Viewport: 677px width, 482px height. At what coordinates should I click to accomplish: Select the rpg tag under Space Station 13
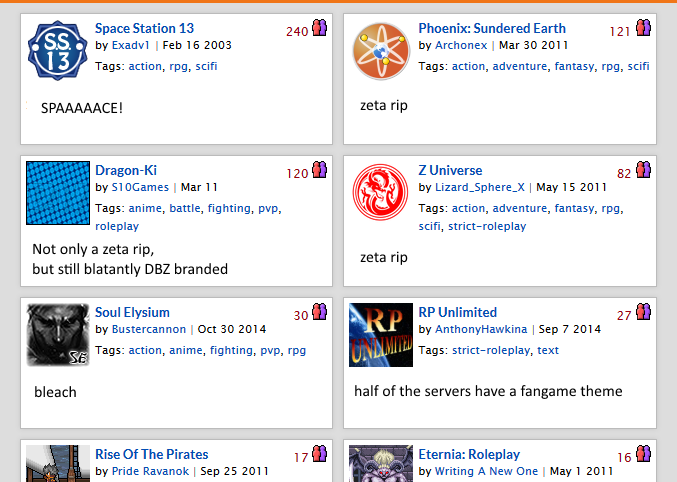pos(178,67)
